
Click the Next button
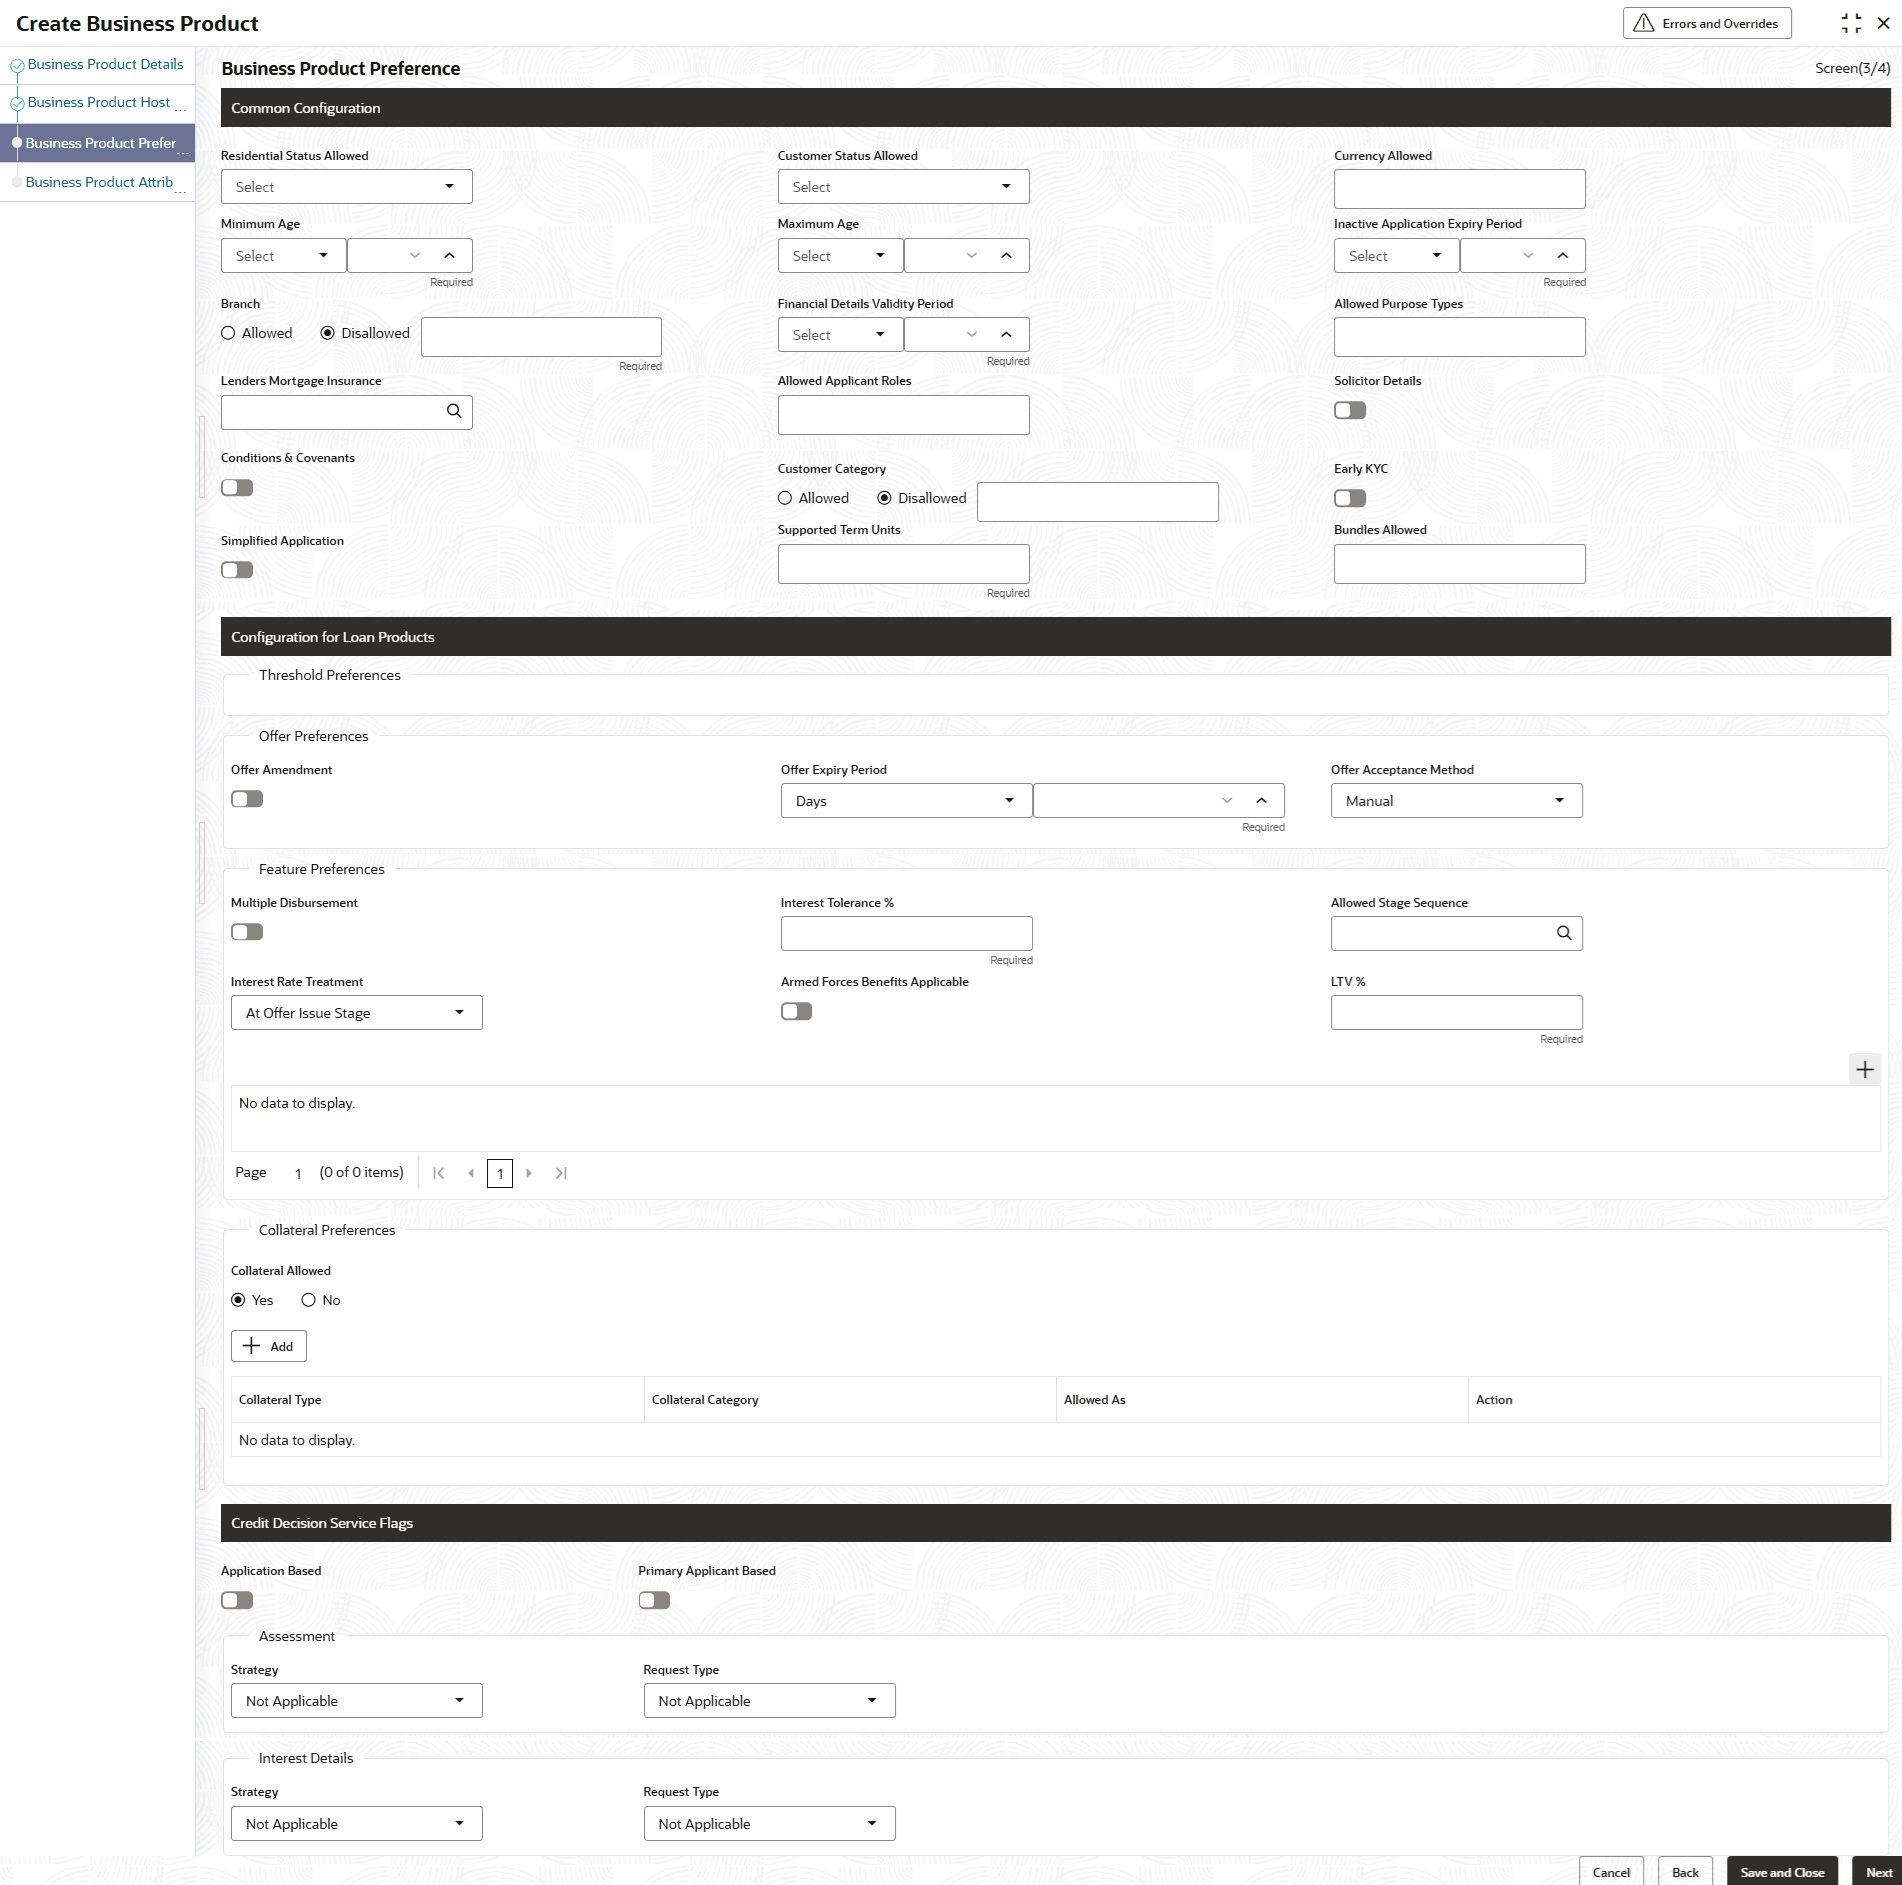coord(1878,1872)
